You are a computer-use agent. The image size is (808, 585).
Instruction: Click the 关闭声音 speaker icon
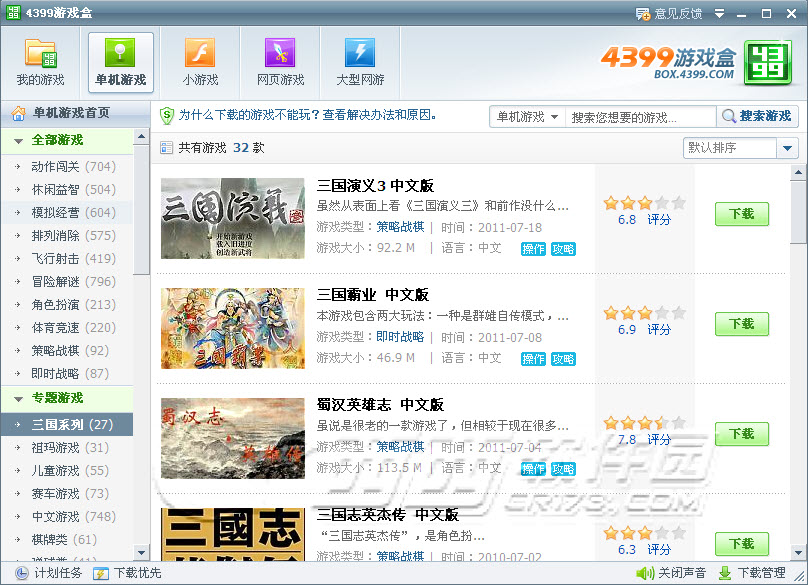pos(645,573)
